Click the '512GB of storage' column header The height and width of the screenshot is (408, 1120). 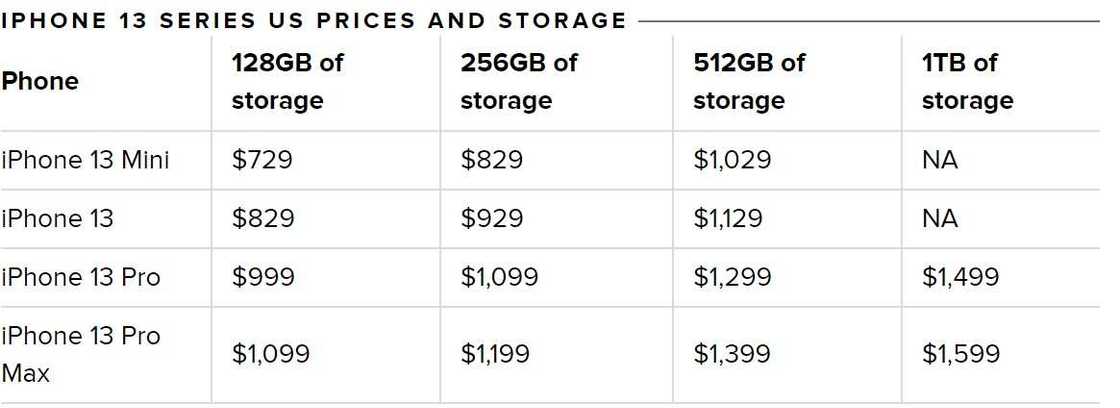pyautogui.click(x=749, y=81)
